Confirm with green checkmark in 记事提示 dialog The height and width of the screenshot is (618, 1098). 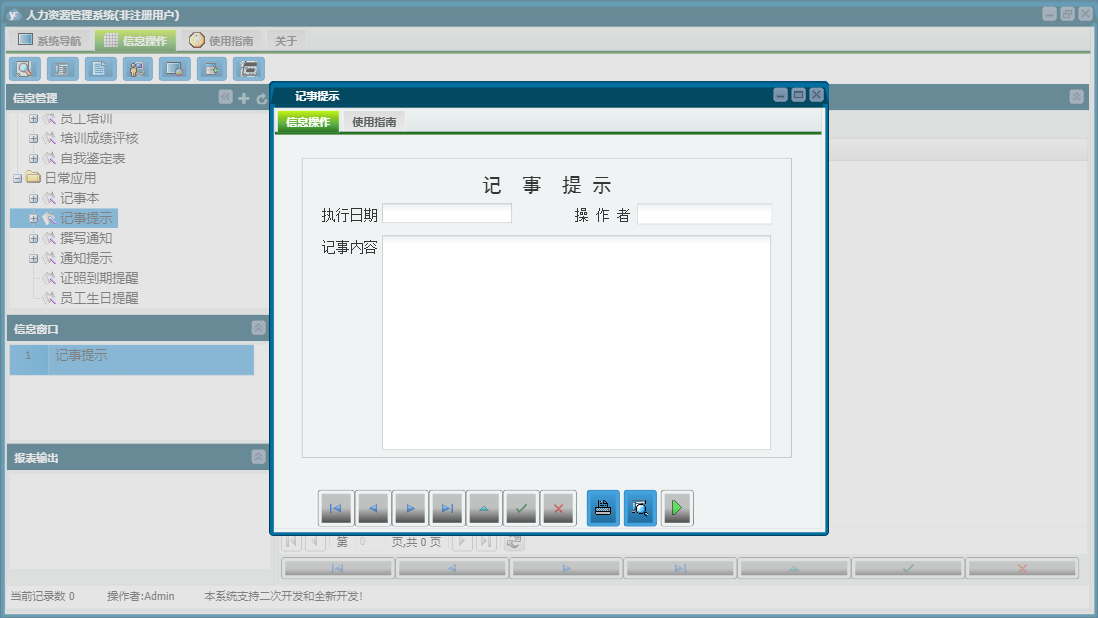521,508
